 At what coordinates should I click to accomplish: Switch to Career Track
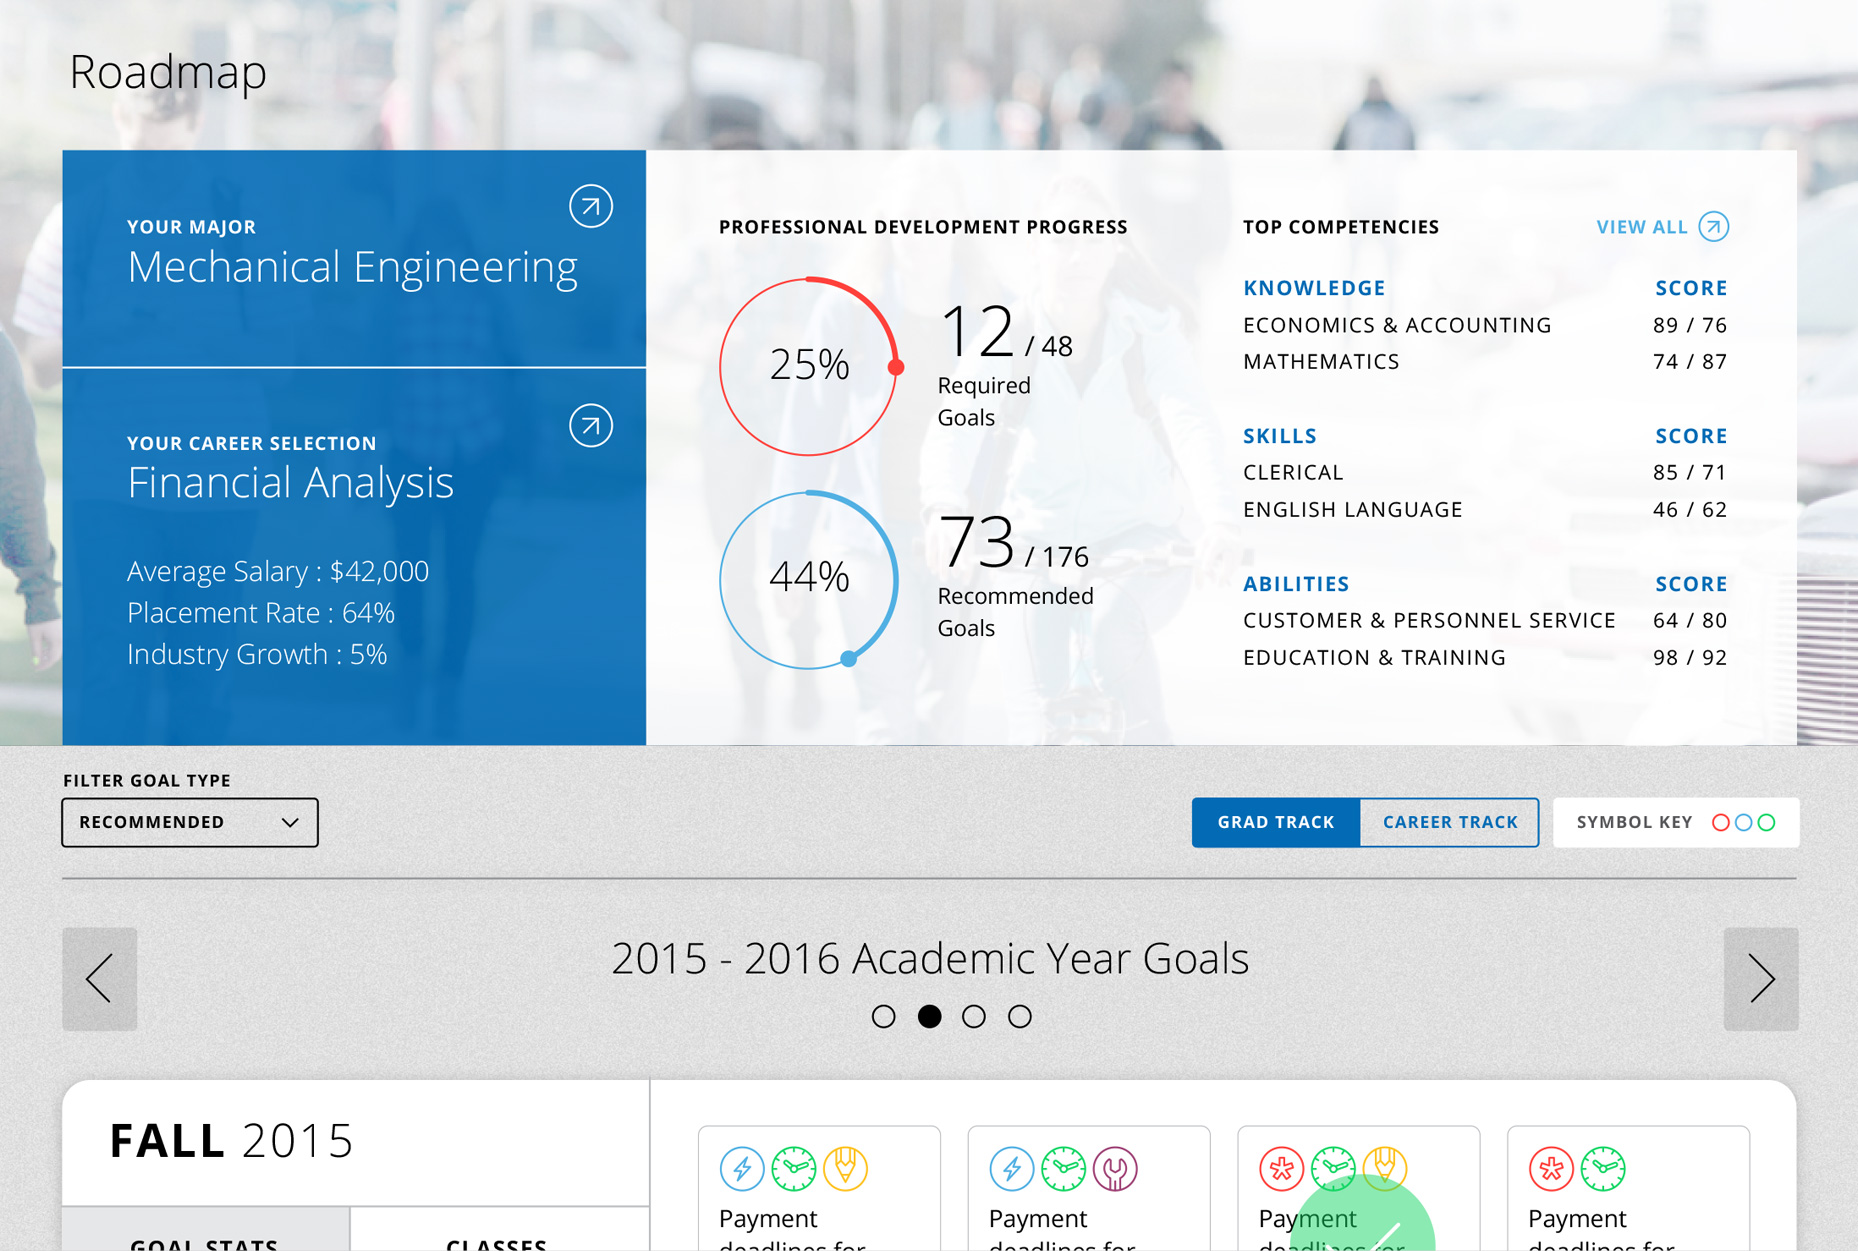click(1450, 822)
